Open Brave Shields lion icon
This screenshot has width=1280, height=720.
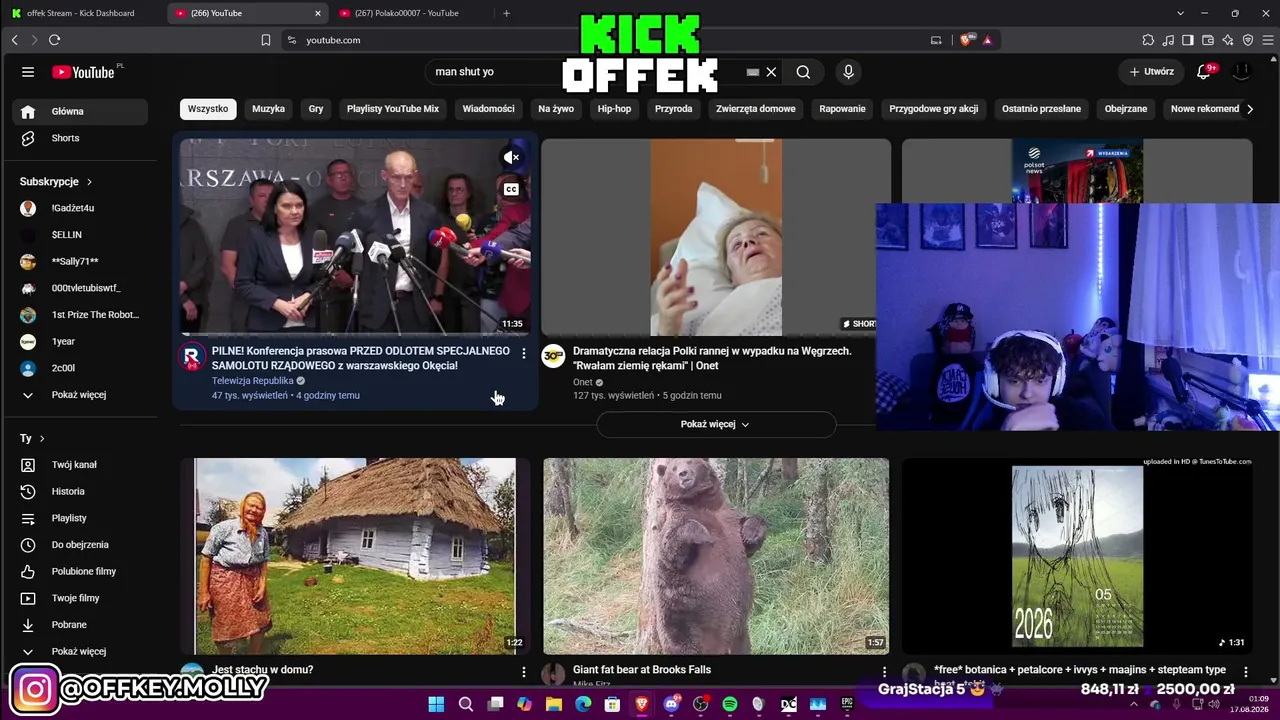pyautogui.click(x=966, y=40)
